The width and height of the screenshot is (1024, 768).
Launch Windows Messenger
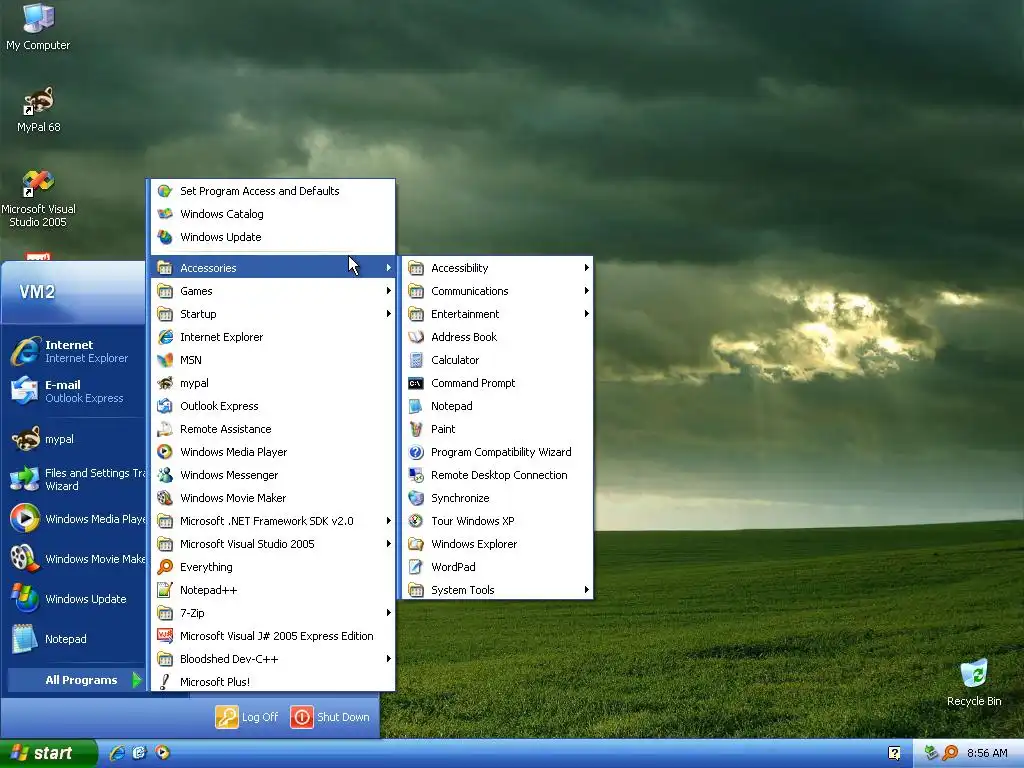click(273, 475)
